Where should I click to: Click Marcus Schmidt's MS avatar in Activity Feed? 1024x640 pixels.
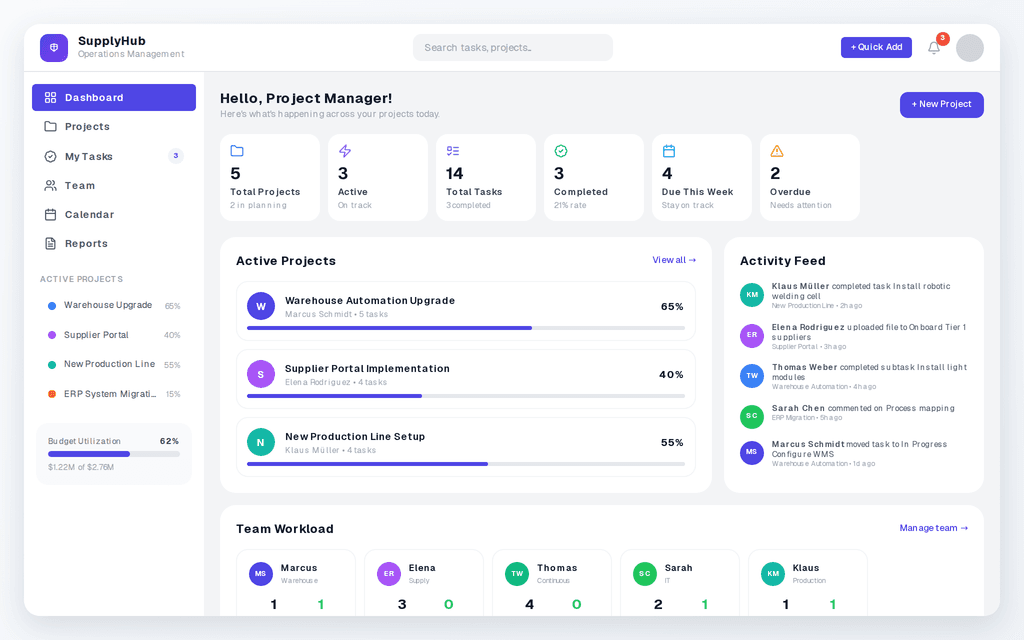(752, 452)
